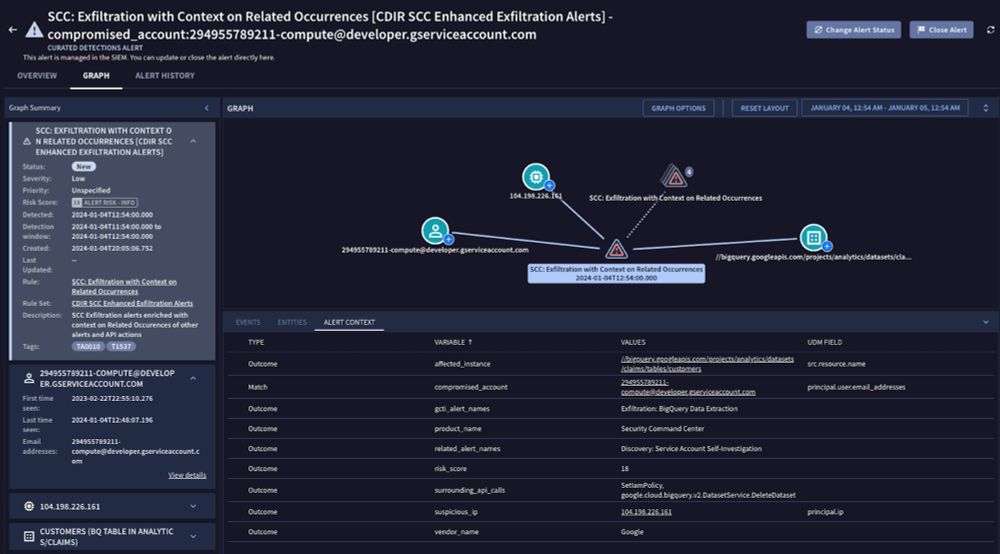Image resolution: width=1000 pixels, height=554 pixels.
Task: Select the Graph tab
Action: click(x=96, y=76)
